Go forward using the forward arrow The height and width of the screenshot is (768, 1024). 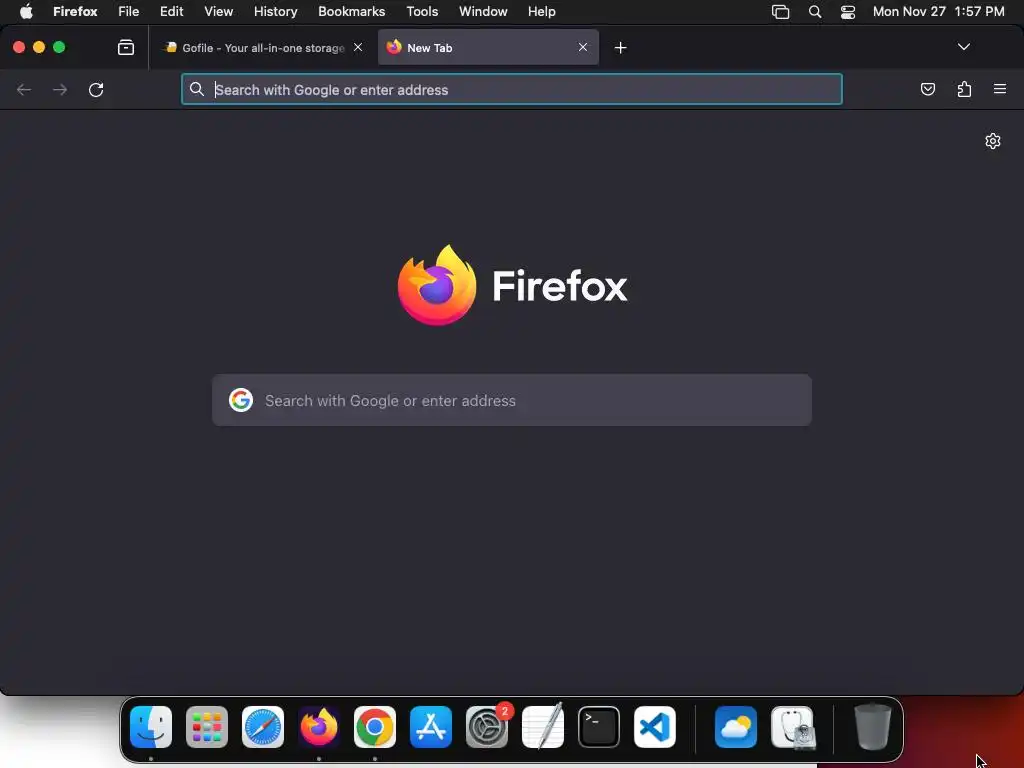(60, 89)
